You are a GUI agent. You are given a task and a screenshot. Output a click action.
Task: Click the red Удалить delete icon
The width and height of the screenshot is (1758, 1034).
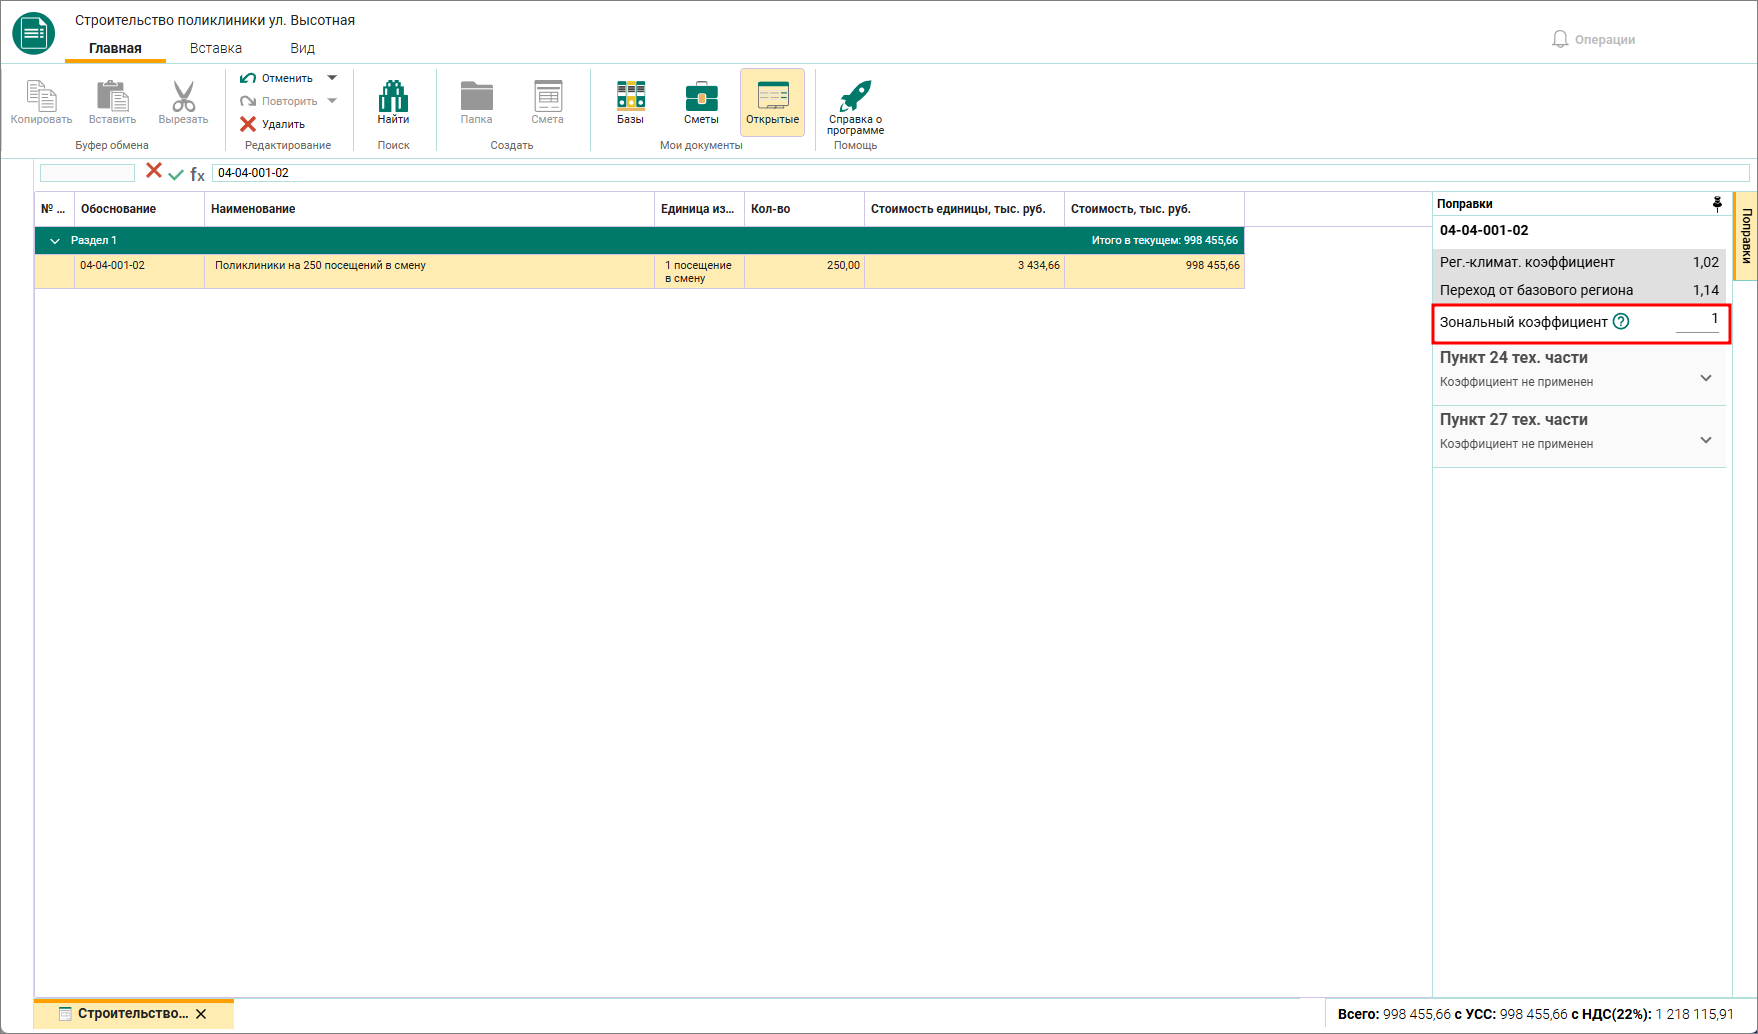click(248, 124)
